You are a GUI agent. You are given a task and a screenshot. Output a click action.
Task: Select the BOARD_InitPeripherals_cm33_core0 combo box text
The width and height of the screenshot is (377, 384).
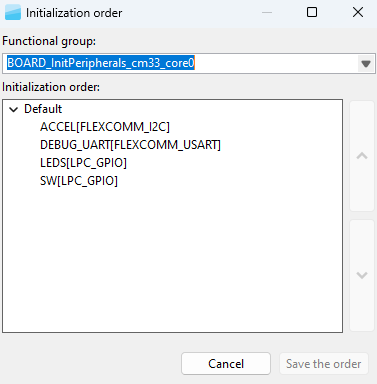[x=101, y=63]
